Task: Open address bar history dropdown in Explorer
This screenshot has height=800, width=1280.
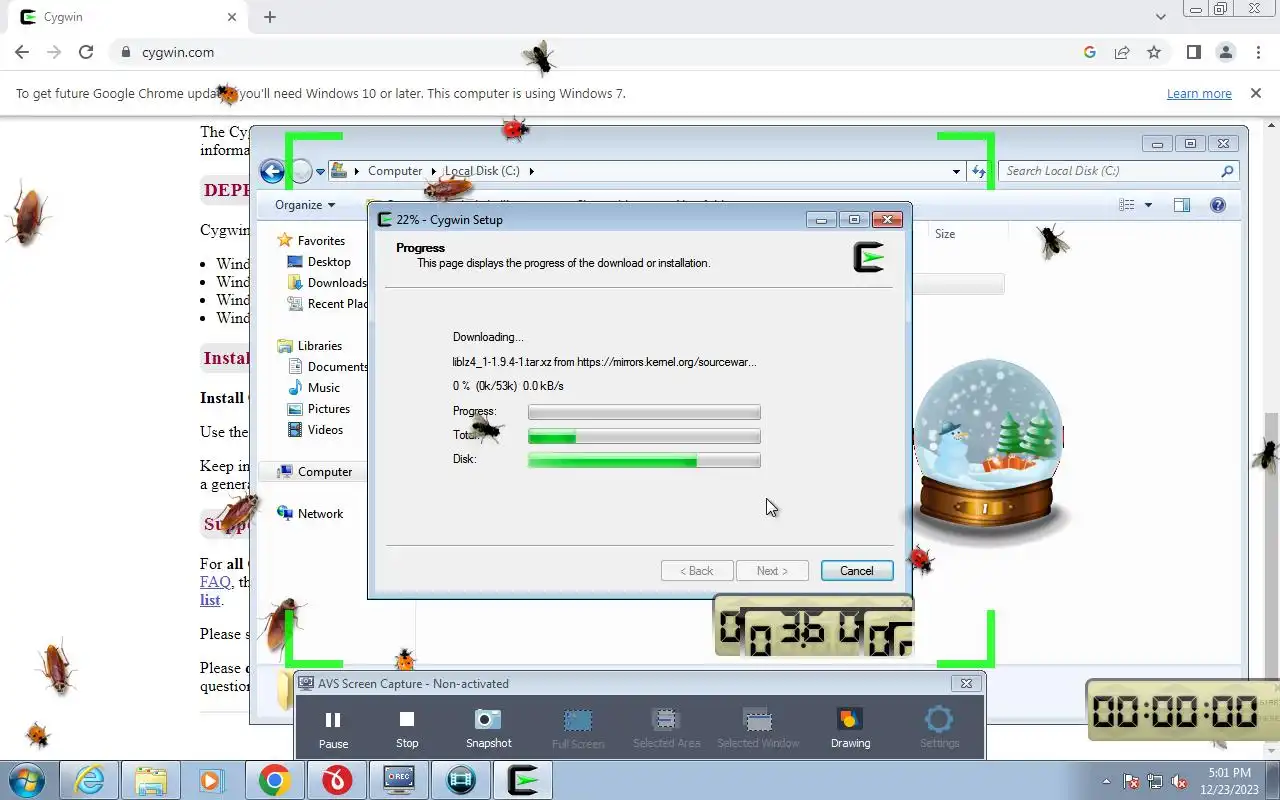Action: click(x=957, y=171)
